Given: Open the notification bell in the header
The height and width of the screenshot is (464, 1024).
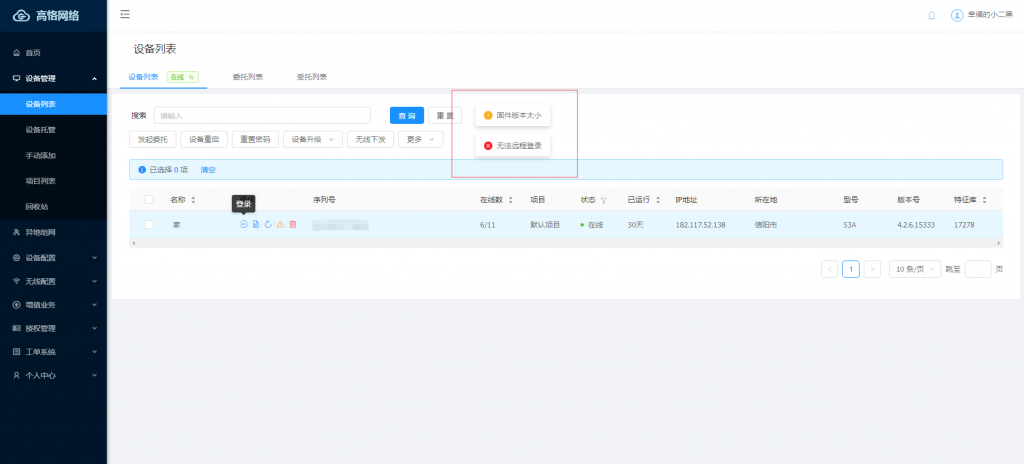Looking at the screenshot, I should pos(932,15).
